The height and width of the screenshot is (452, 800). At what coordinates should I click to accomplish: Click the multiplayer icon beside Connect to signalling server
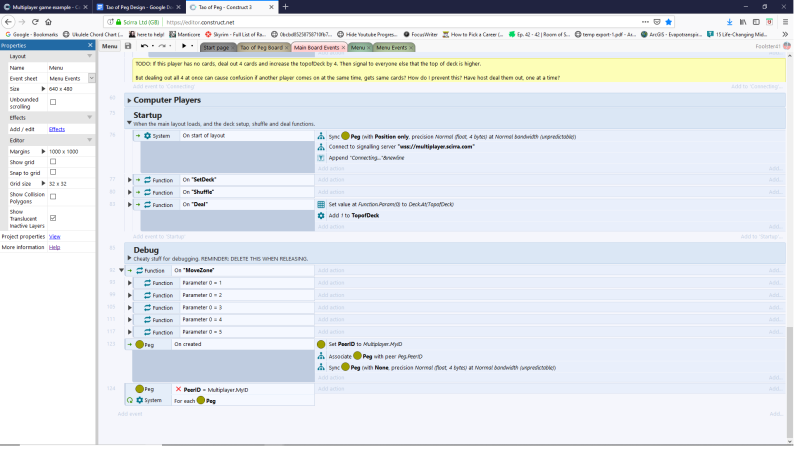click(x=321, y=147)
